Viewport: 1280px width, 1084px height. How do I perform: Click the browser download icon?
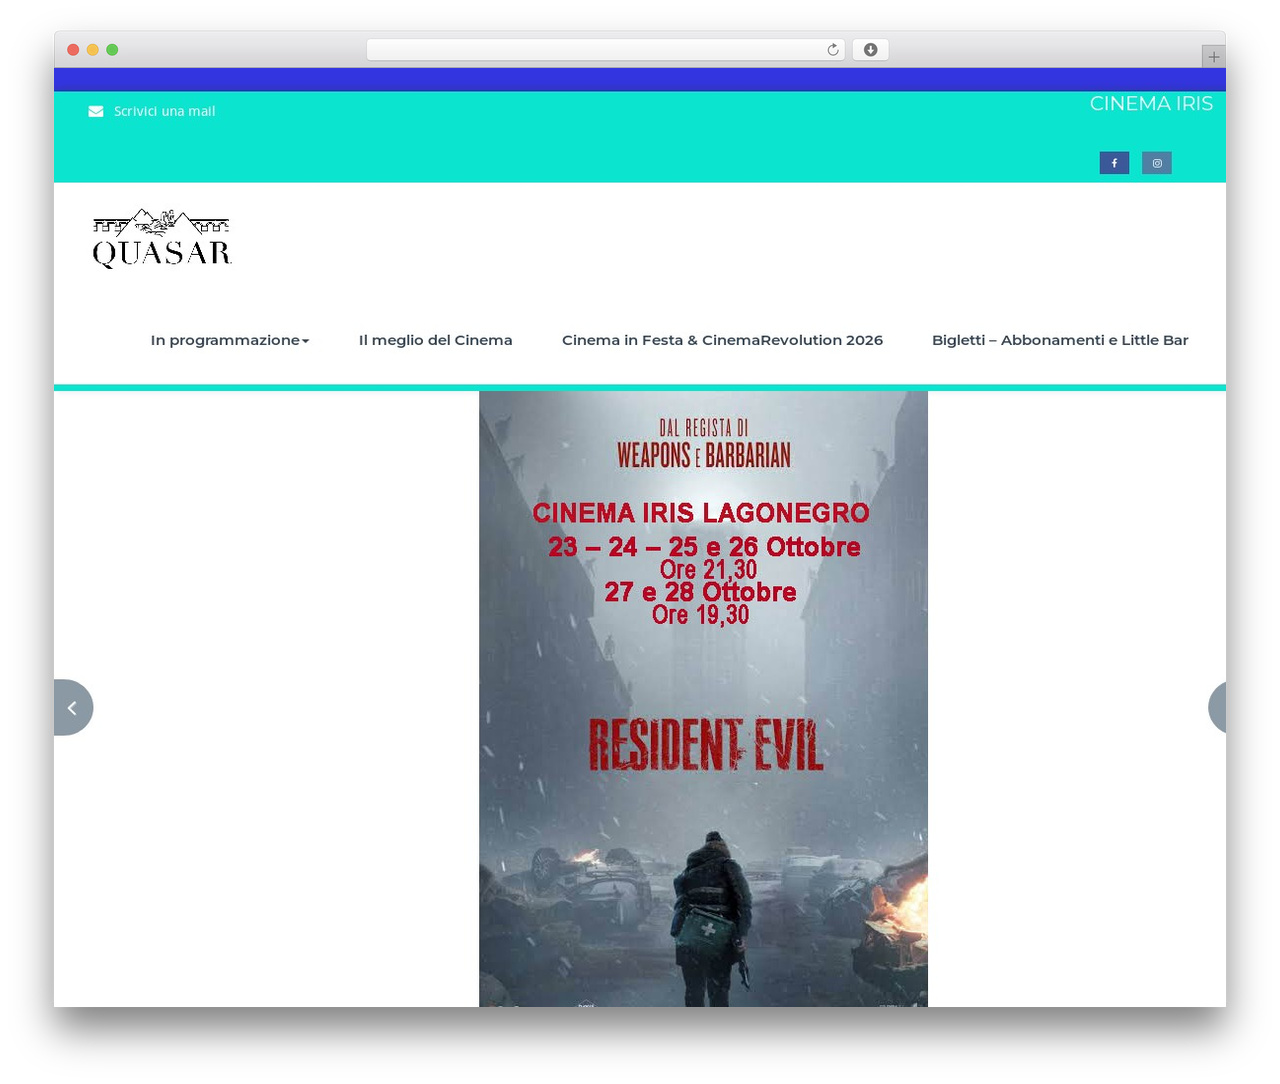point(870,50)
